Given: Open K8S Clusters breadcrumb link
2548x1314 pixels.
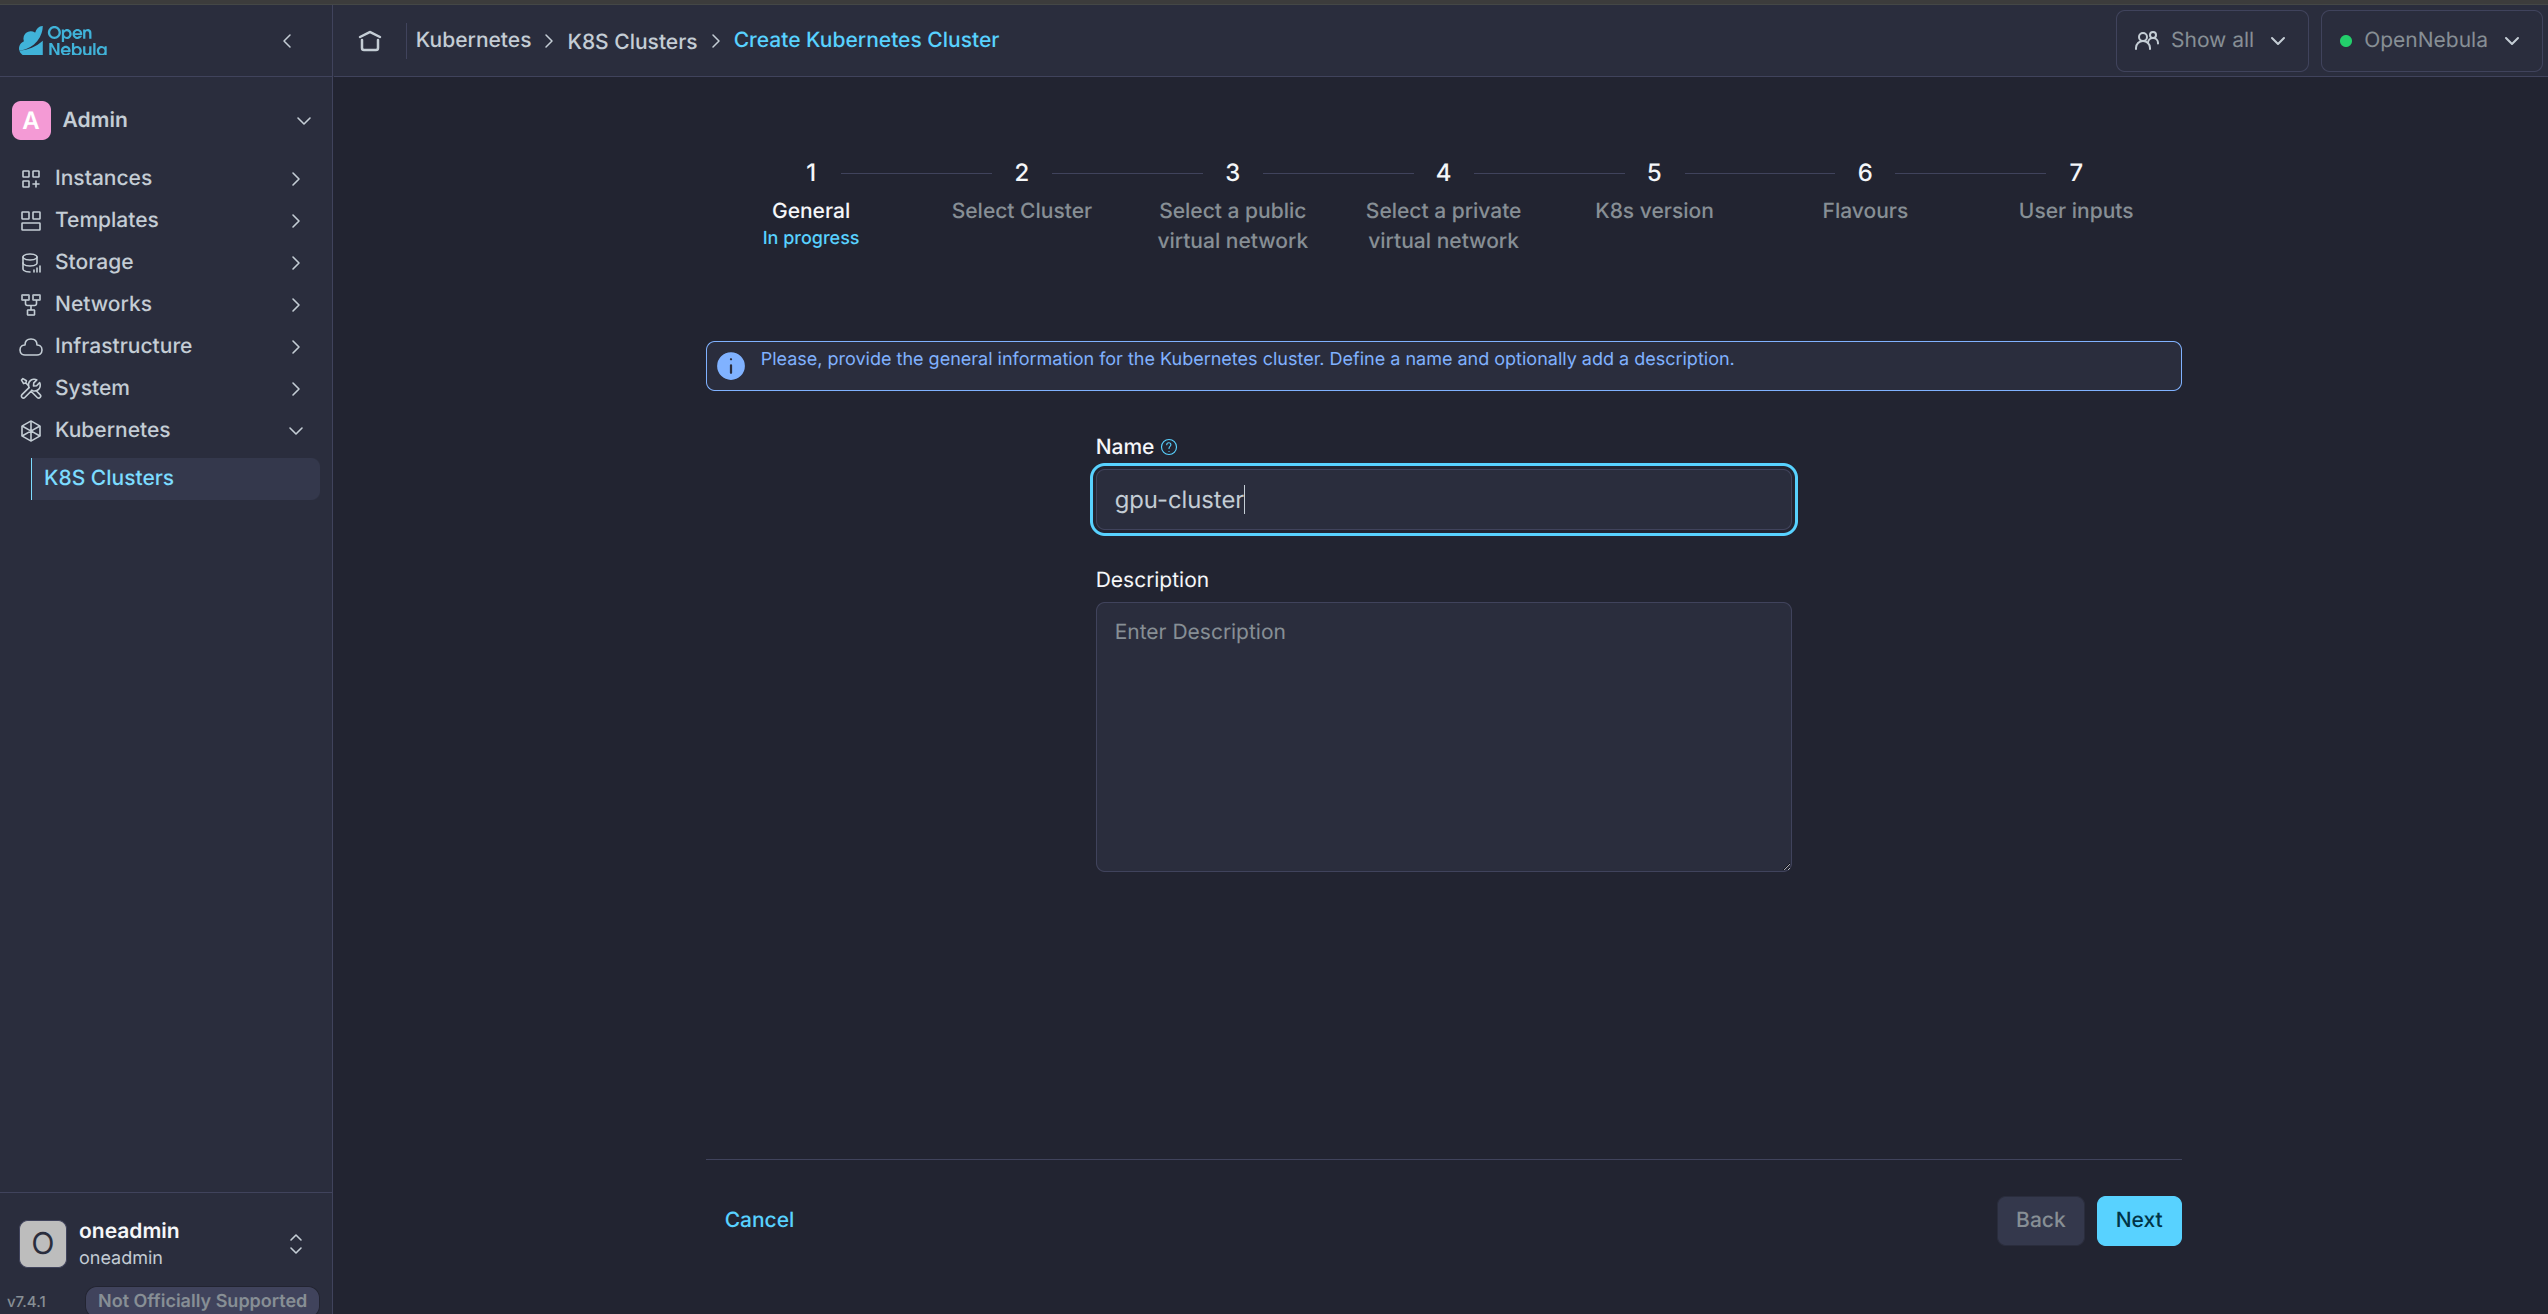Looking at the screenshot, I should [632, 41].
